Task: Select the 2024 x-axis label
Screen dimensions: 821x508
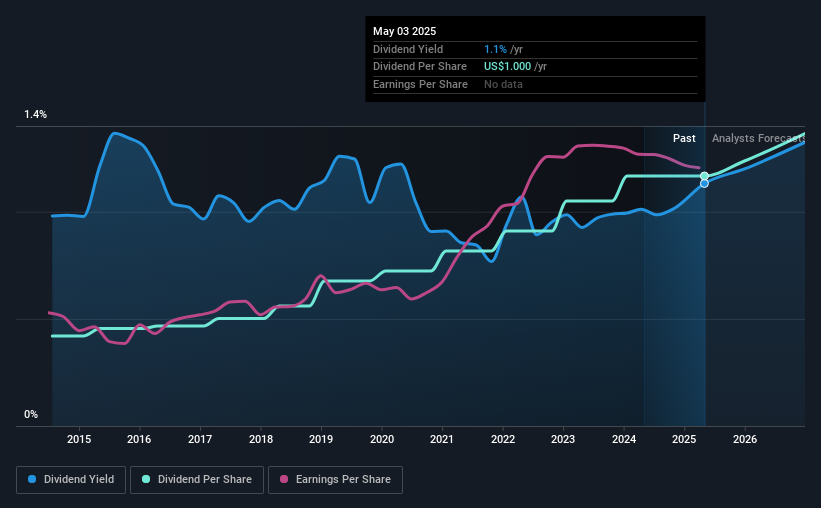Action: (x=624, y=439)
